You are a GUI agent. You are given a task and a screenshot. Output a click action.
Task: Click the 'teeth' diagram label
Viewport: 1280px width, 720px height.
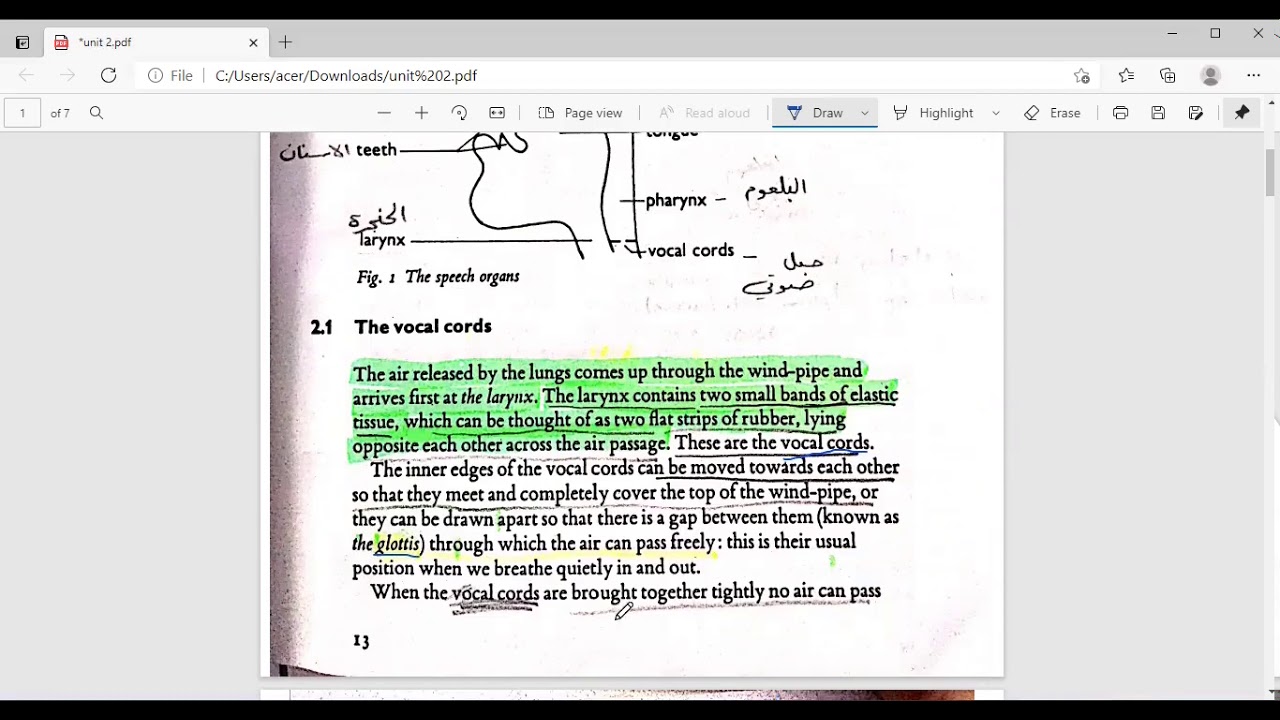tap(376, 150)
